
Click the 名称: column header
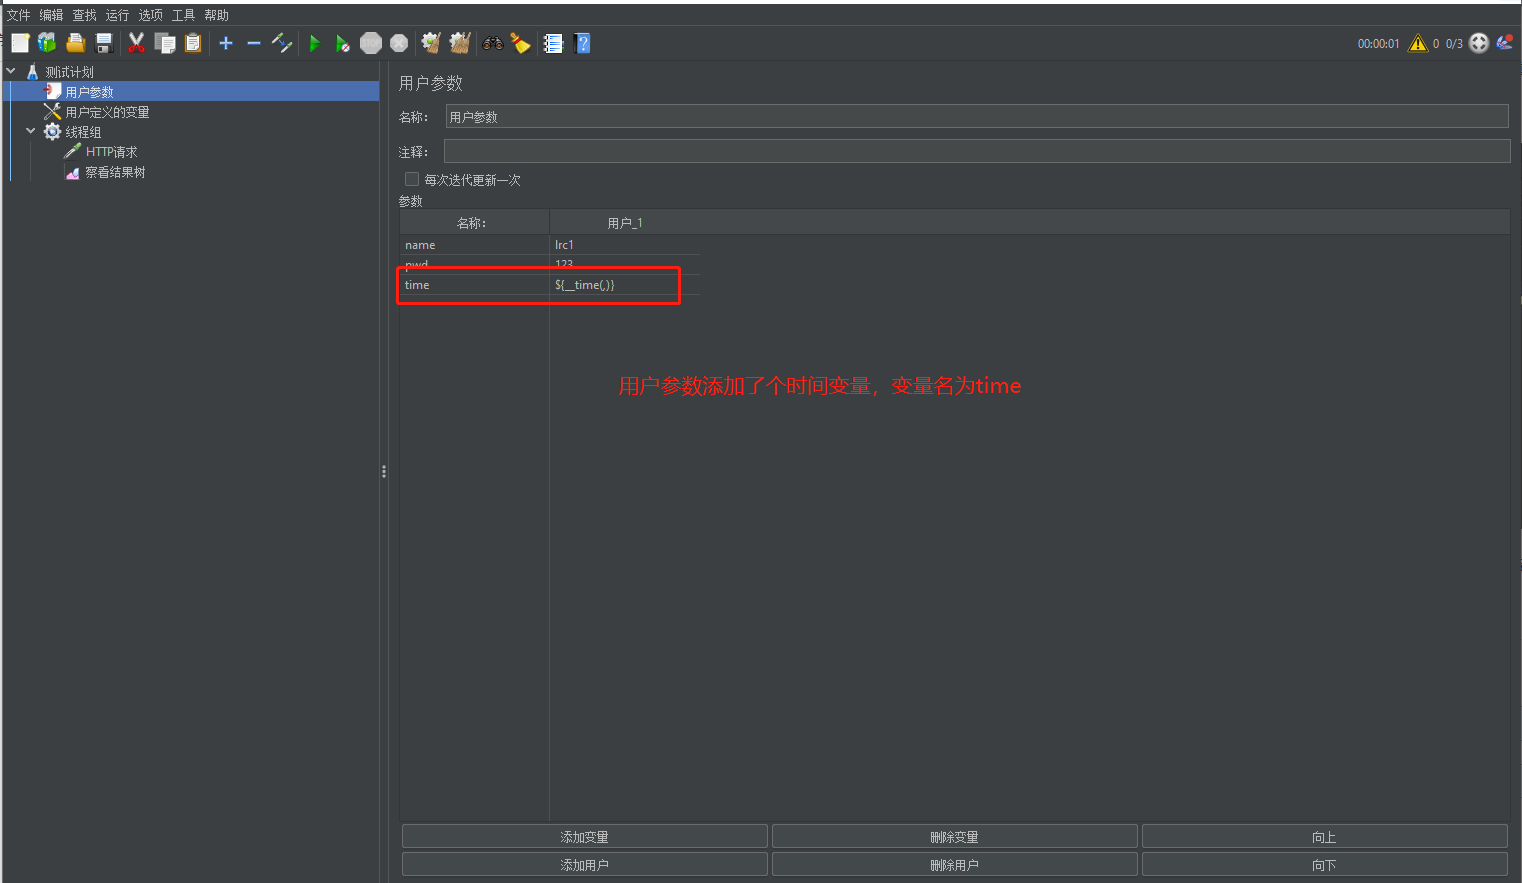474,223
